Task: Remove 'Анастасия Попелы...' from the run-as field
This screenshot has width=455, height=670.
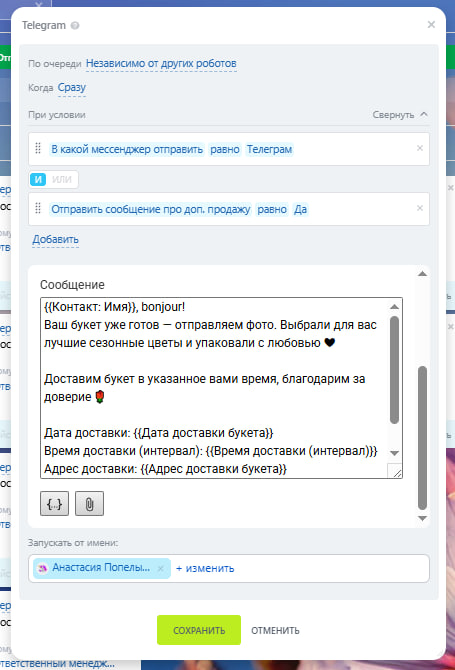Action: pos(161,569)
